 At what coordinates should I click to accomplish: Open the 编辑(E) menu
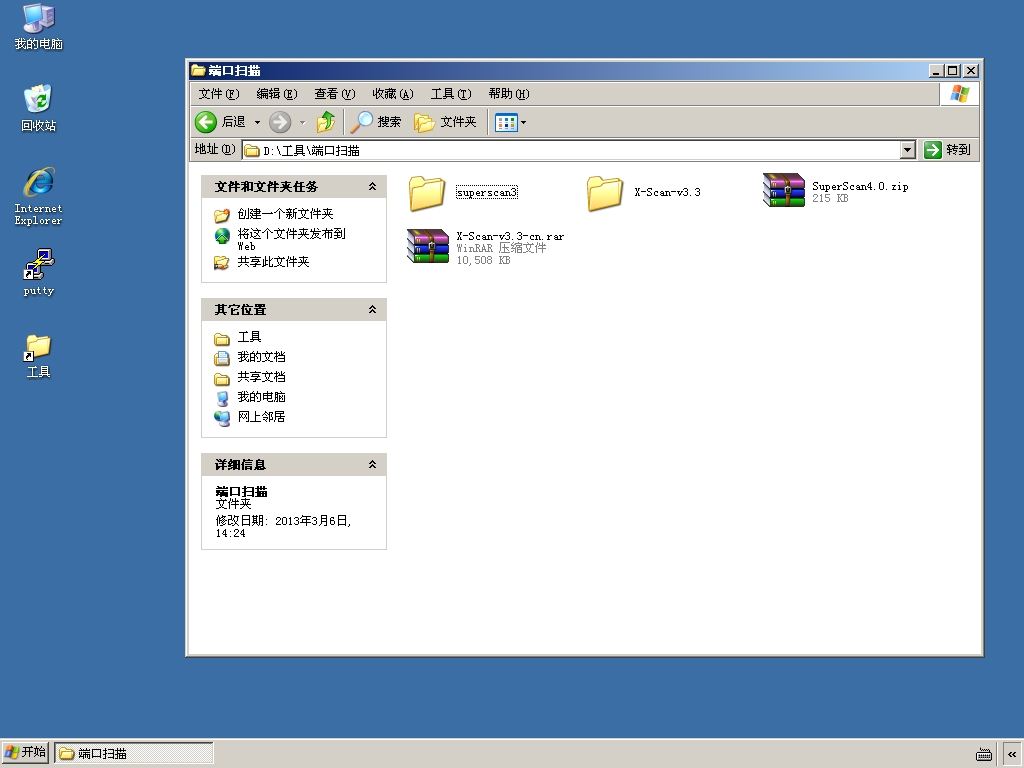coord(277,94)
